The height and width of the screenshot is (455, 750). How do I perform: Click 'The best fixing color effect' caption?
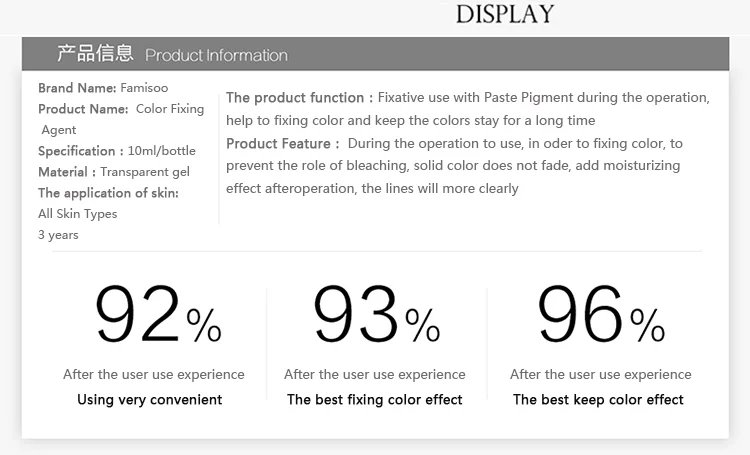(x=375, y=400)
